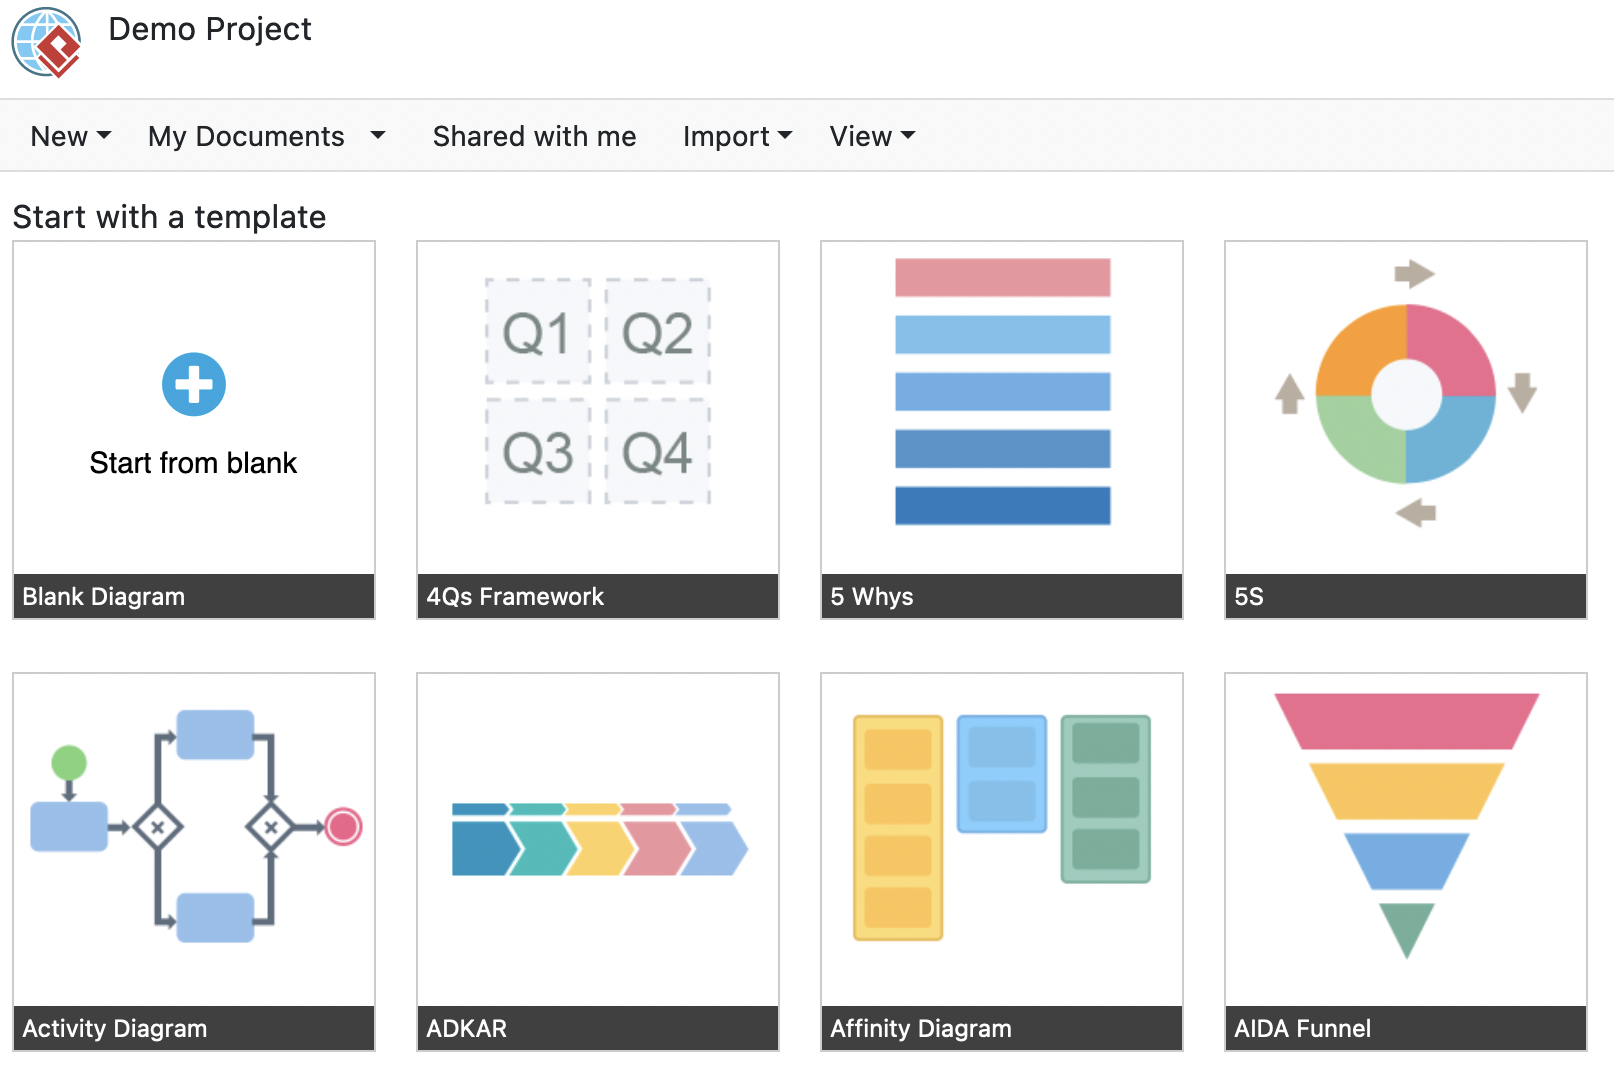Go to Shared with me
Screen dimensions: 1614x1074
534,136
